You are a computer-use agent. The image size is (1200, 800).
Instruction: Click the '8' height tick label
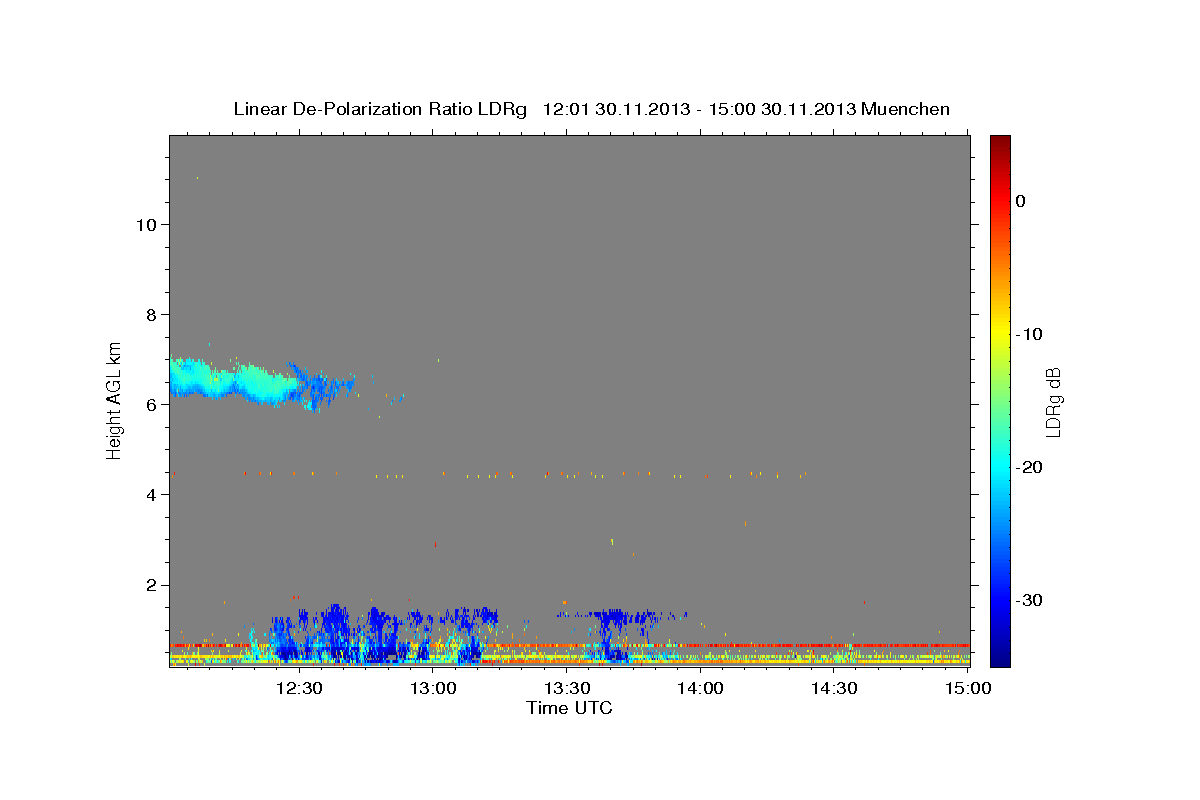click(x=150, y=315)
